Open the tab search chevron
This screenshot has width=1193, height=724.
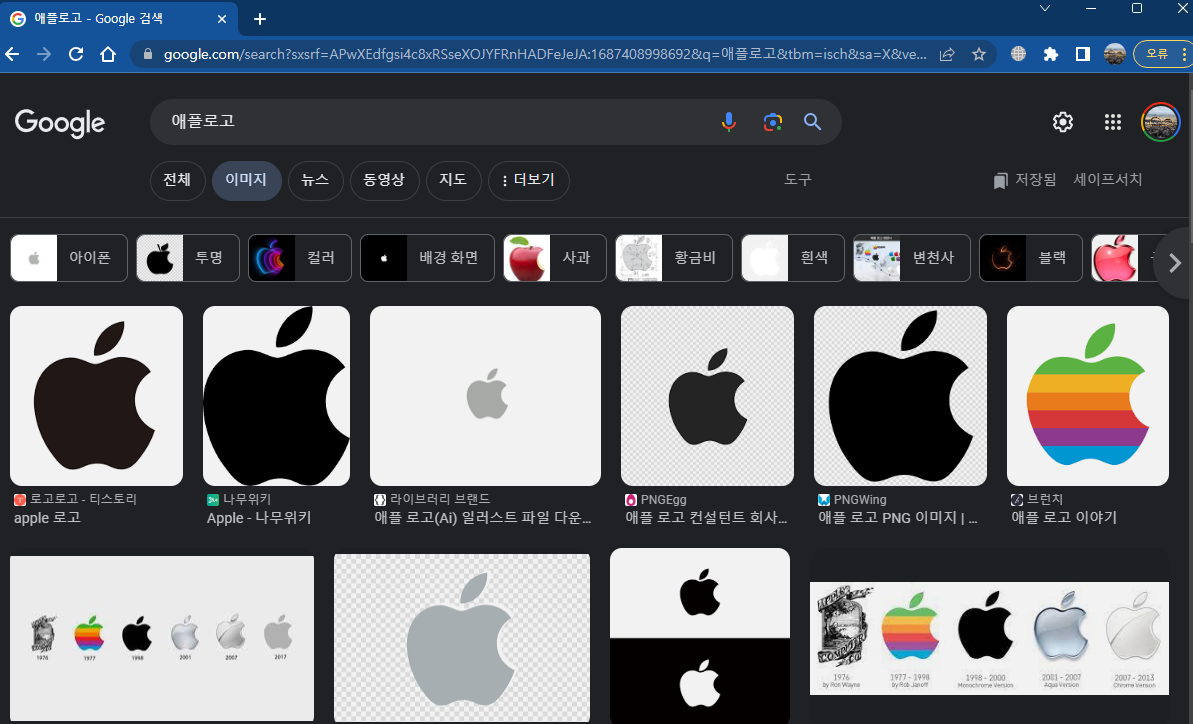click(1045, 8)
